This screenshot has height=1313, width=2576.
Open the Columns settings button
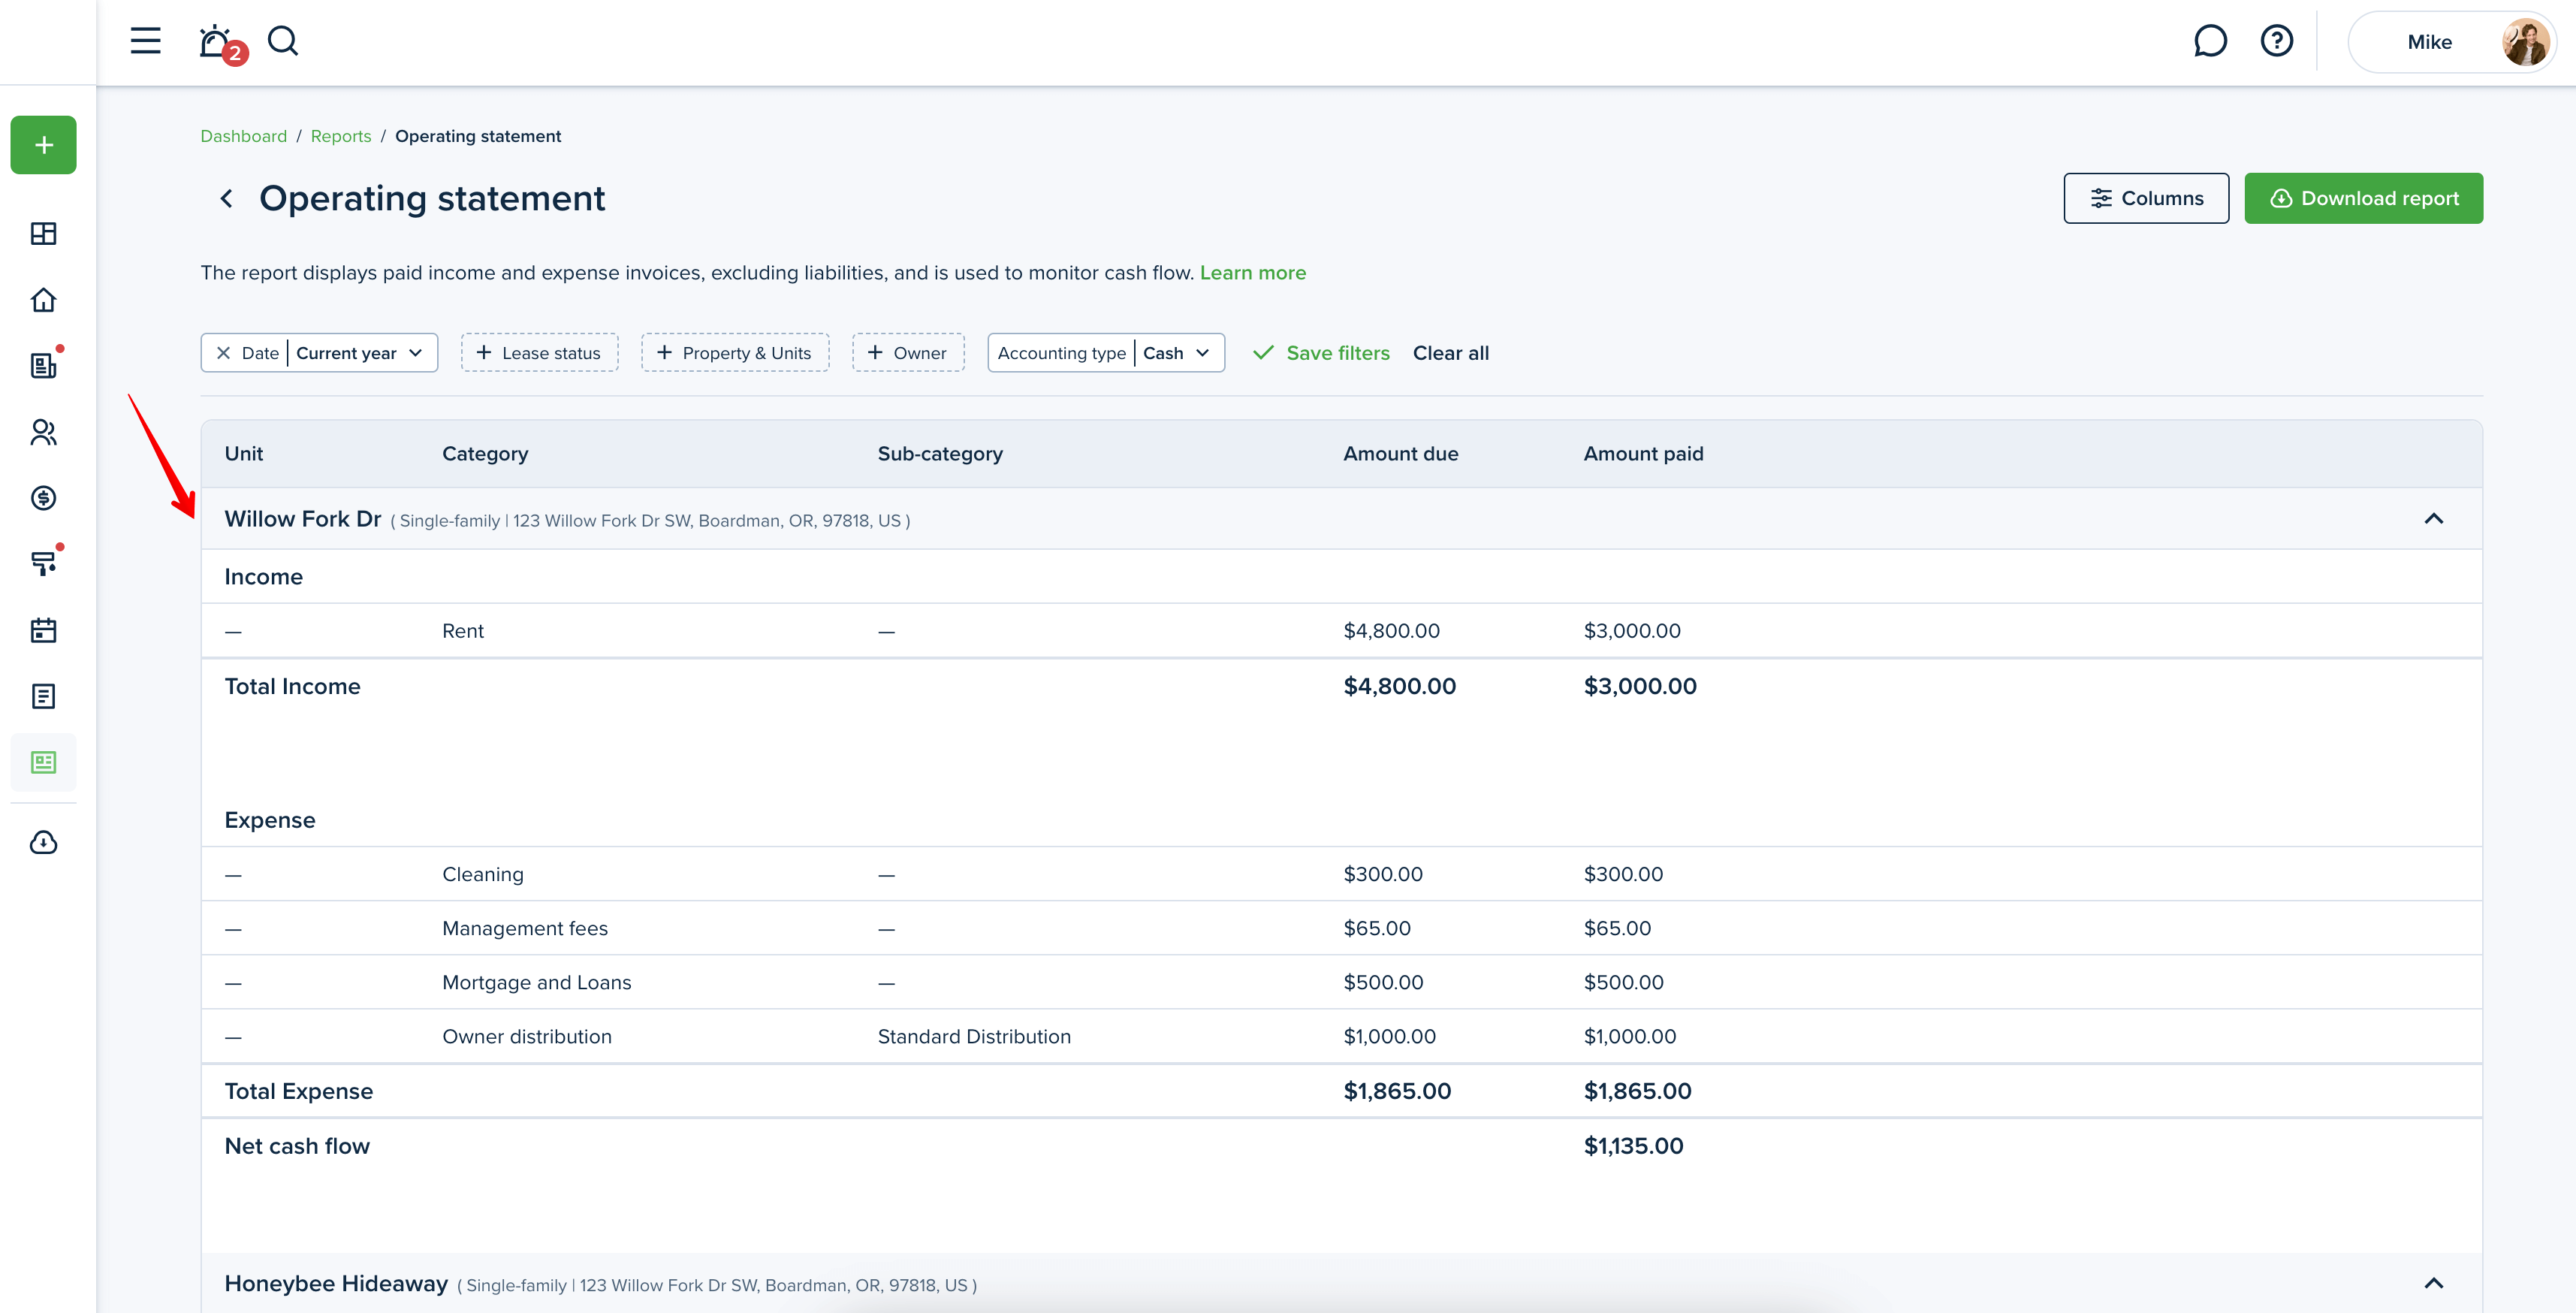tap(2146, 198)
